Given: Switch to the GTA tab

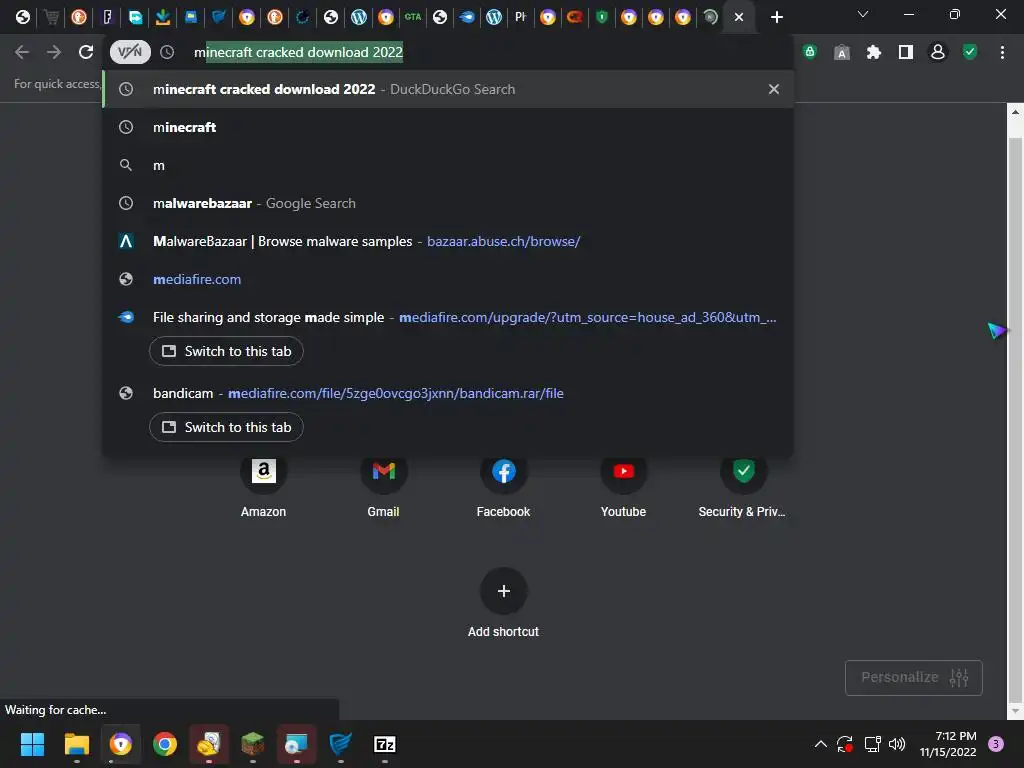Looking at the screenshot, I should pos(413,17).
